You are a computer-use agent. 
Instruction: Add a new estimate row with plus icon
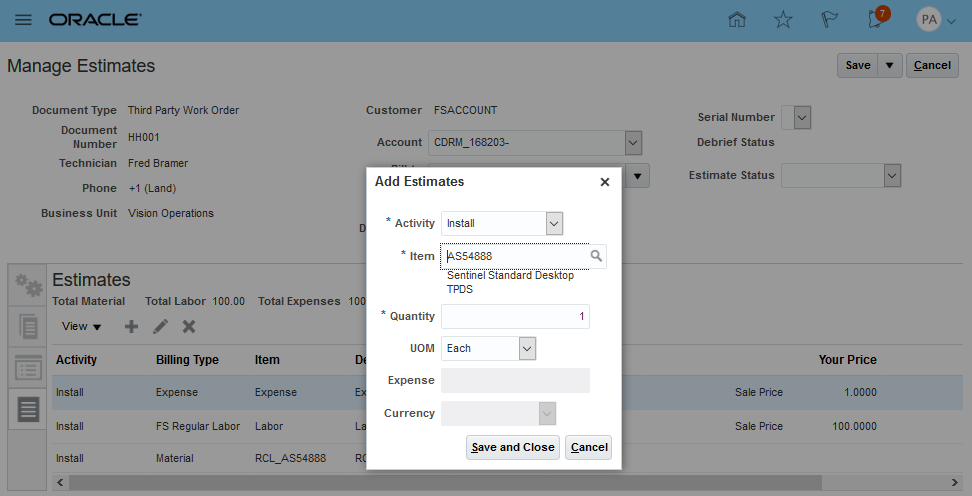[x=131, y=327]
